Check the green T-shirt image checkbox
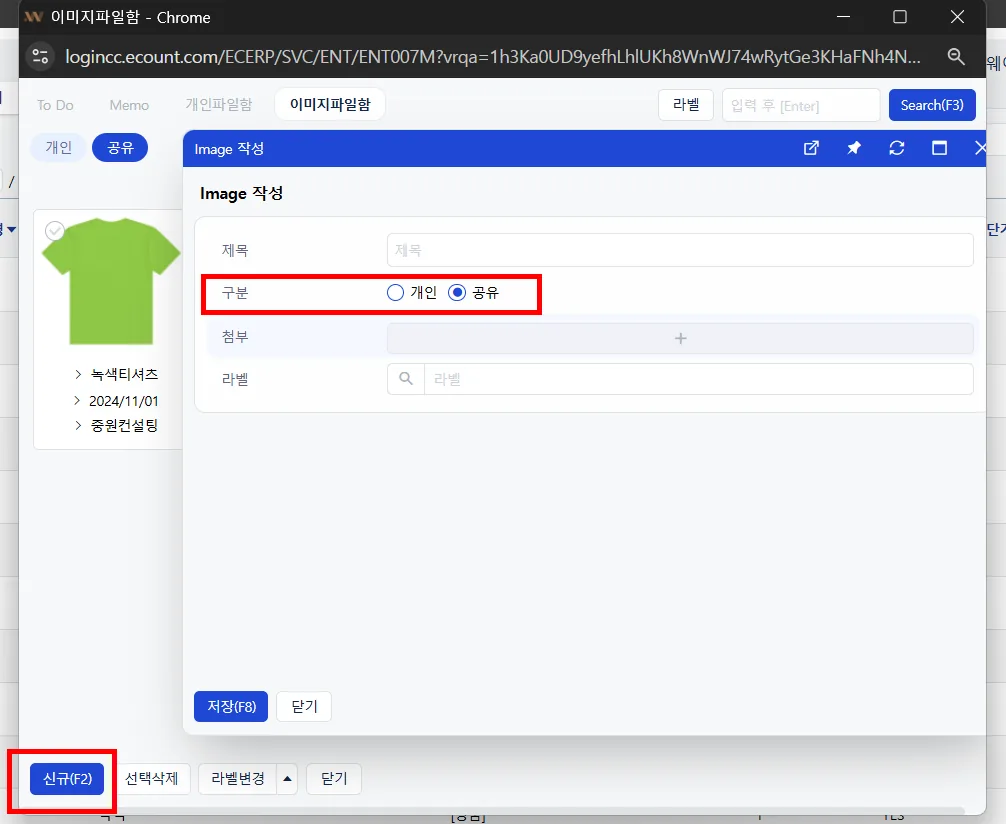This screenshot has width=1006, height=824. (x=55, y=230)
